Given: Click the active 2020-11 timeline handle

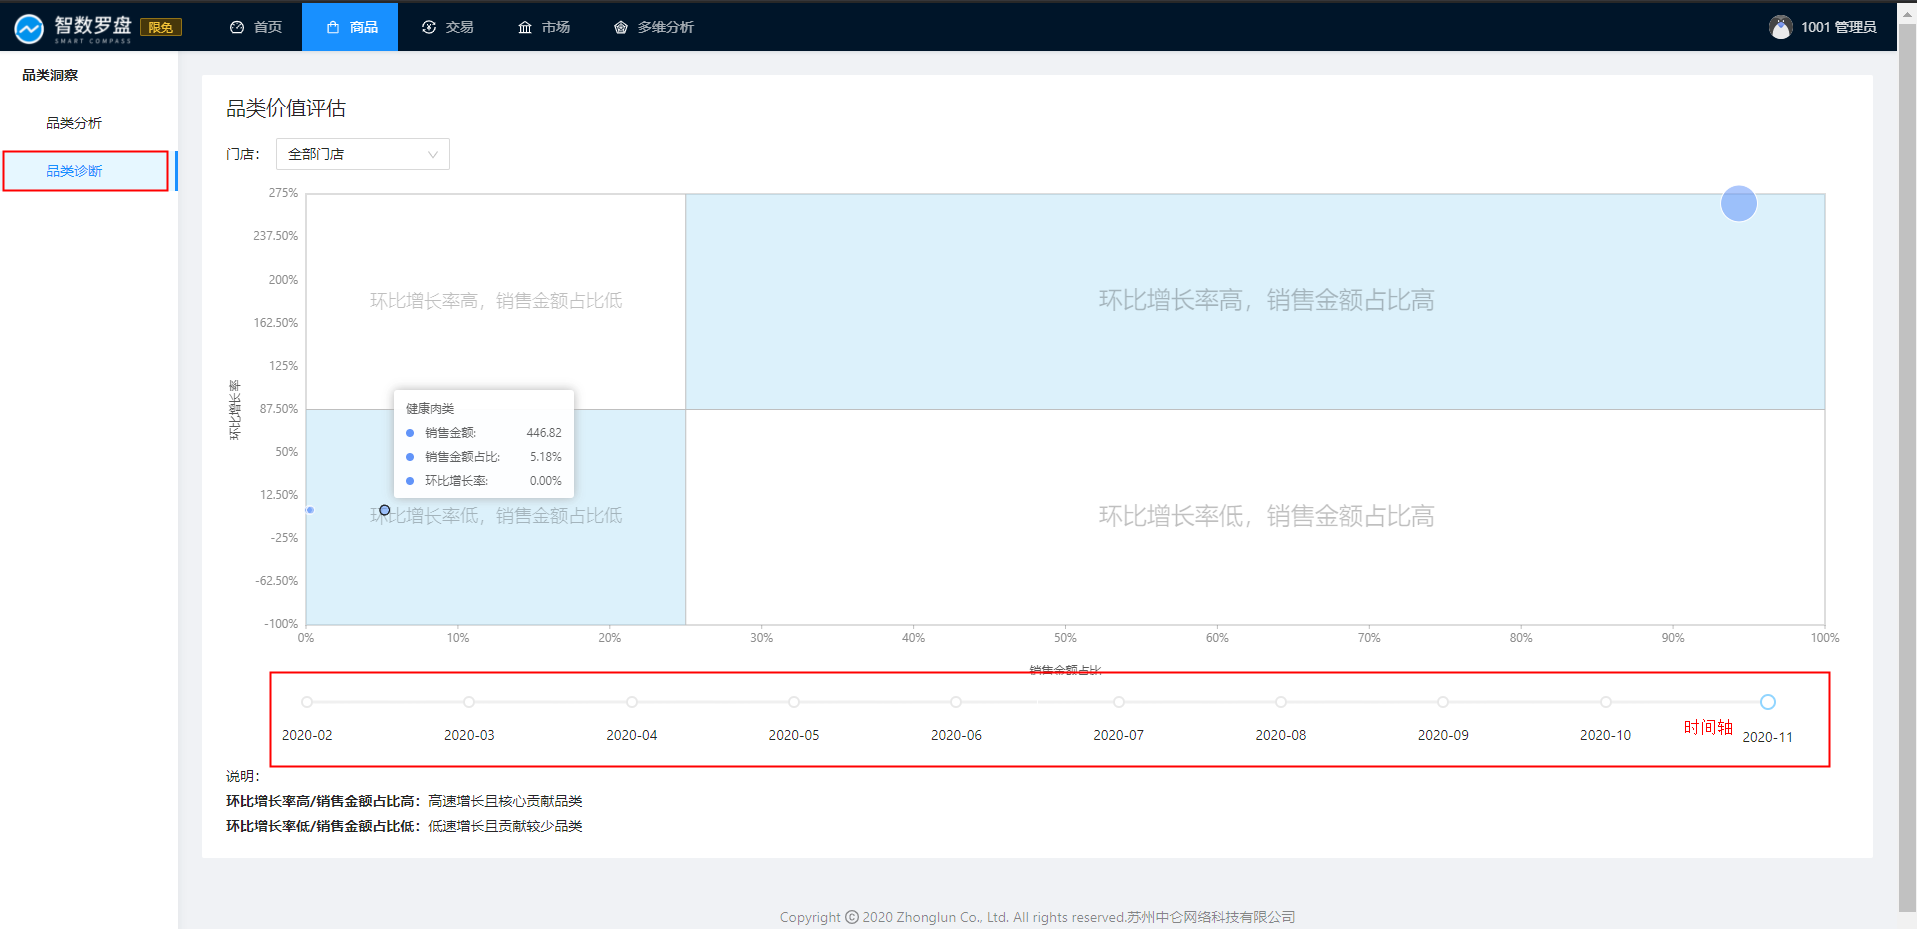Looking at the screenshot, I should coord(1767,702).
